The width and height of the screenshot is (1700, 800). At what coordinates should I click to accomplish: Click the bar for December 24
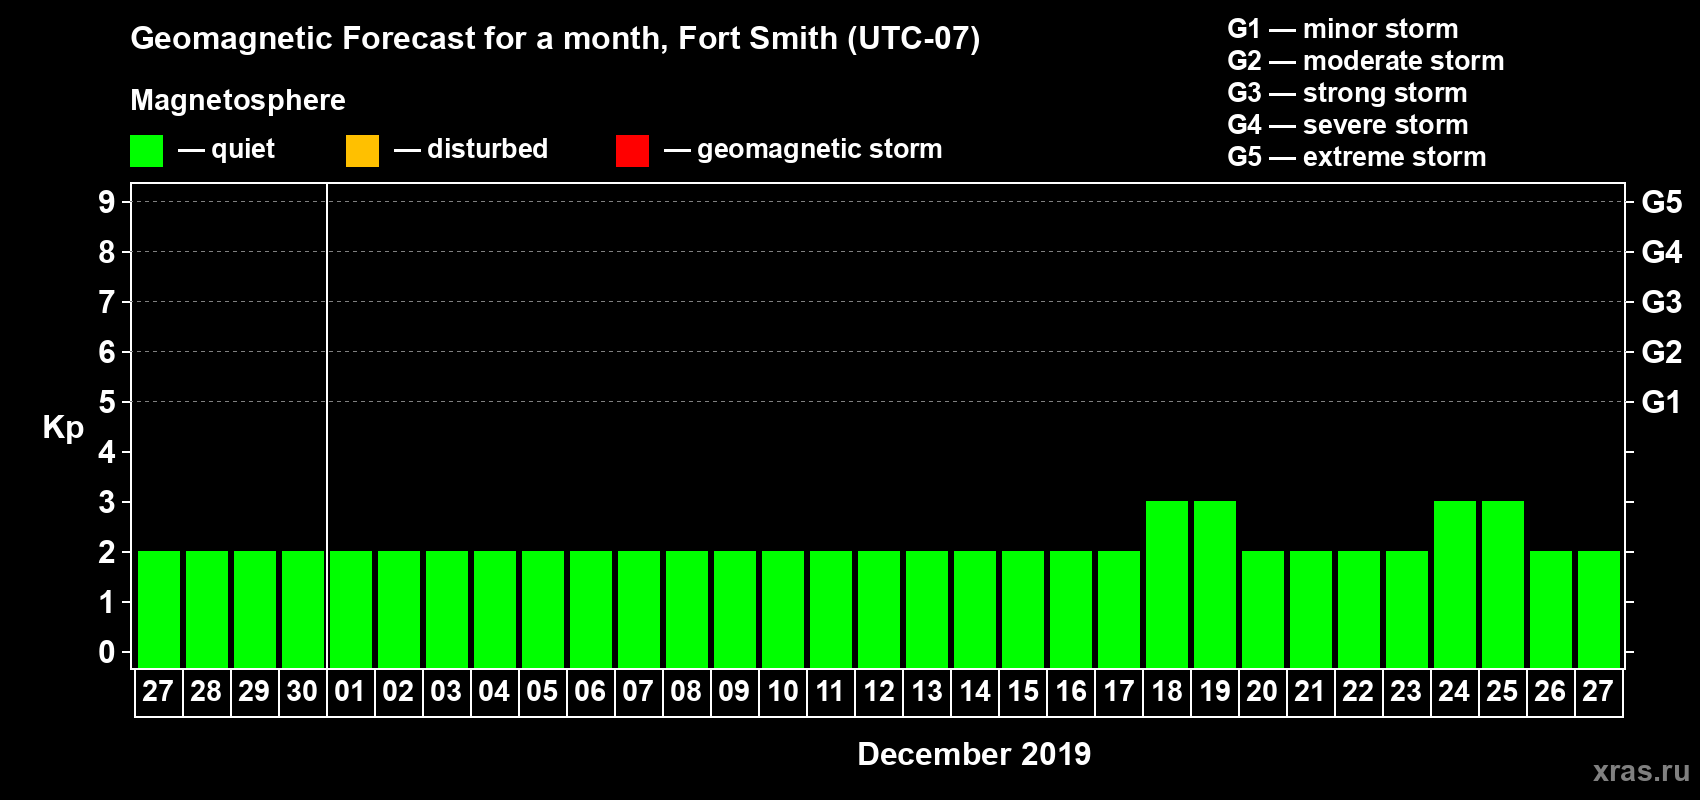pos(1455,584)
